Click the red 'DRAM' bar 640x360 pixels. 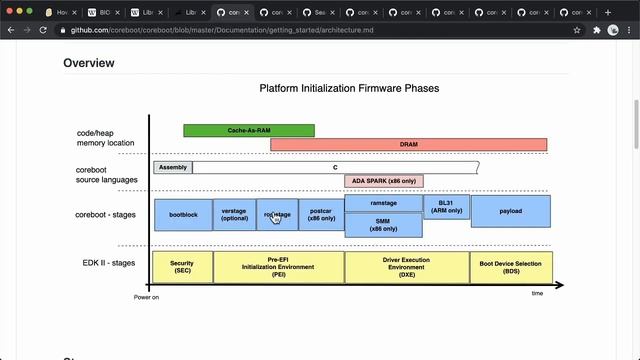pos(409,144)
